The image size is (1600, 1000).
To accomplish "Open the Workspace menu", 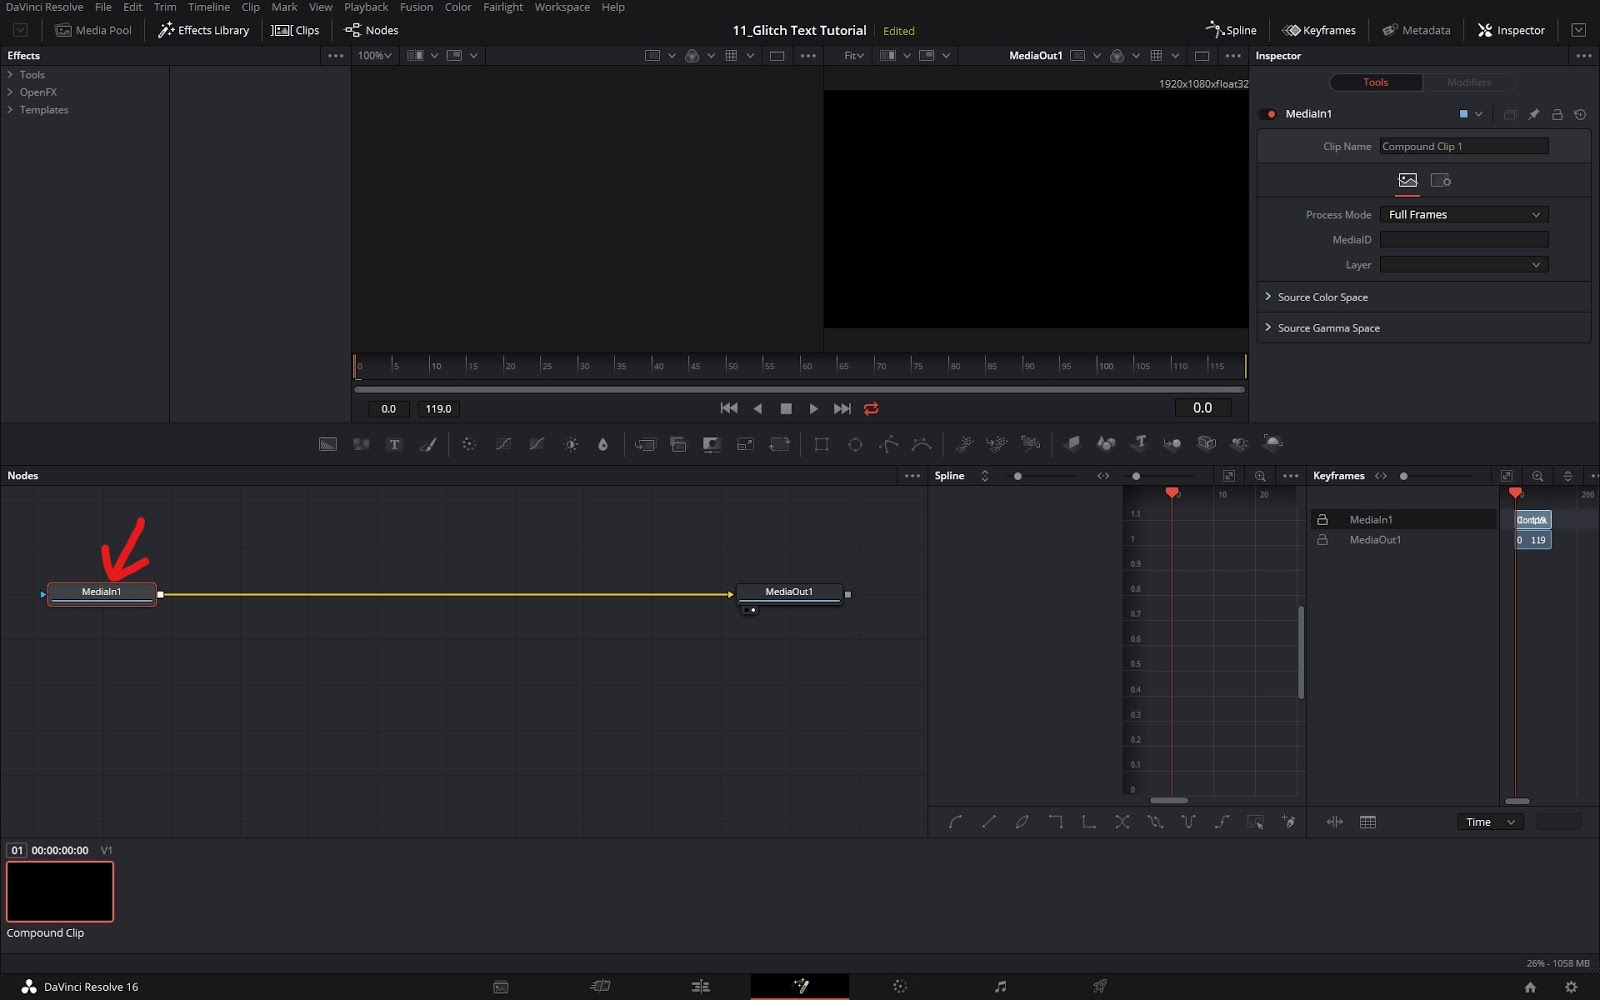I will tap(562, 7).
